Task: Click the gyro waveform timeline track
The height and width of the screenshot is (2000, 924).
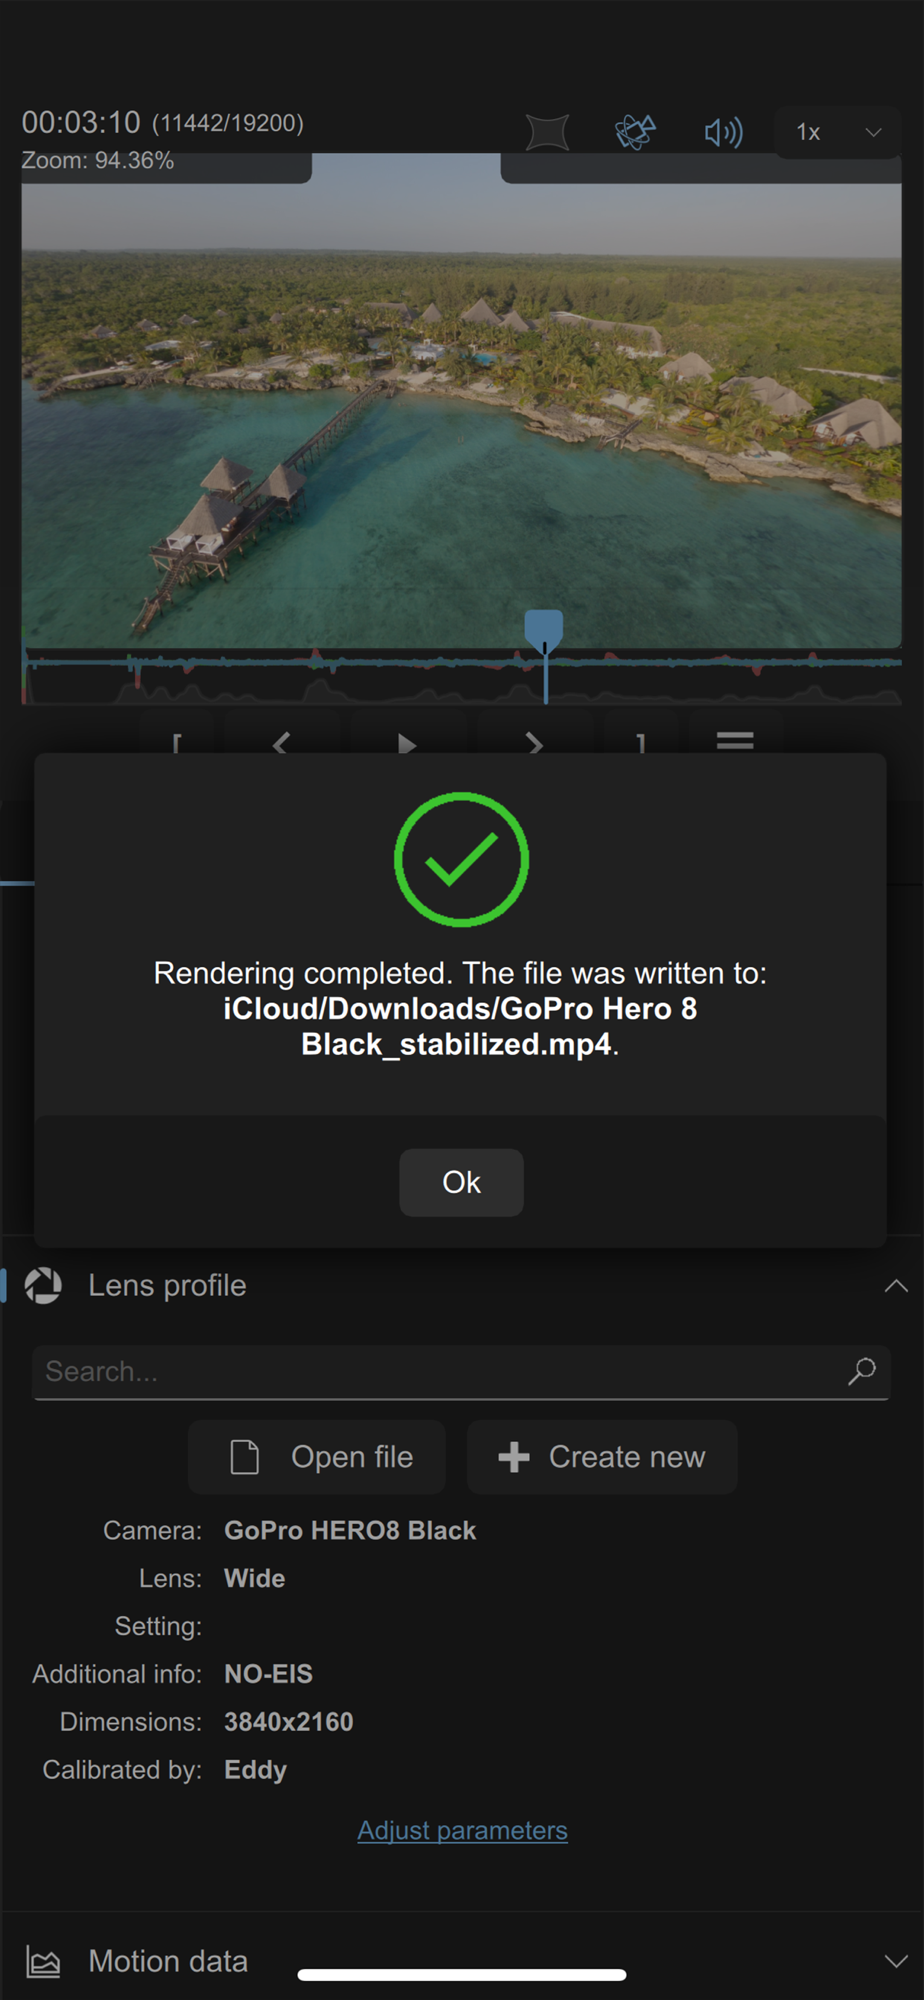Action: pos(462,678)
